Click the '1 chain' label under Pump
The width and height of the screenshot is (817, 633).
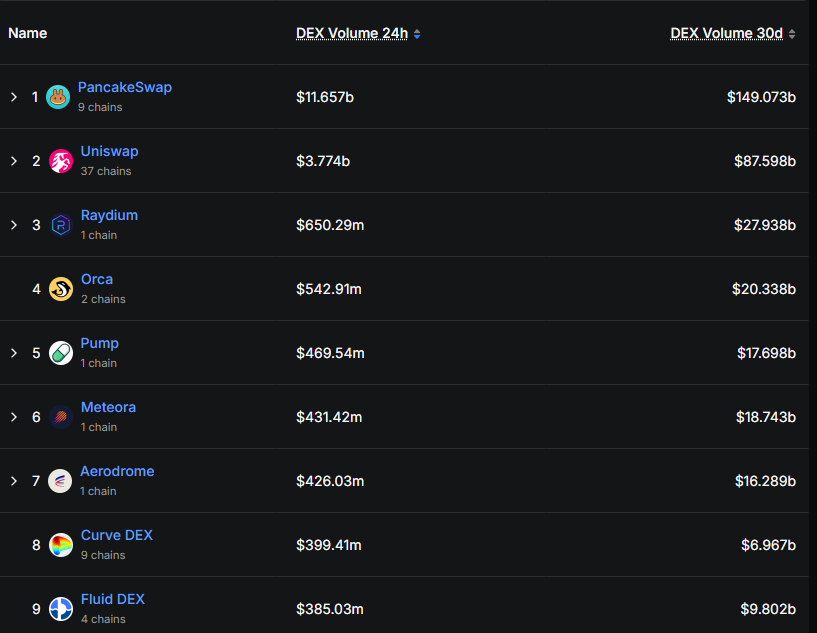click(98, 364)
